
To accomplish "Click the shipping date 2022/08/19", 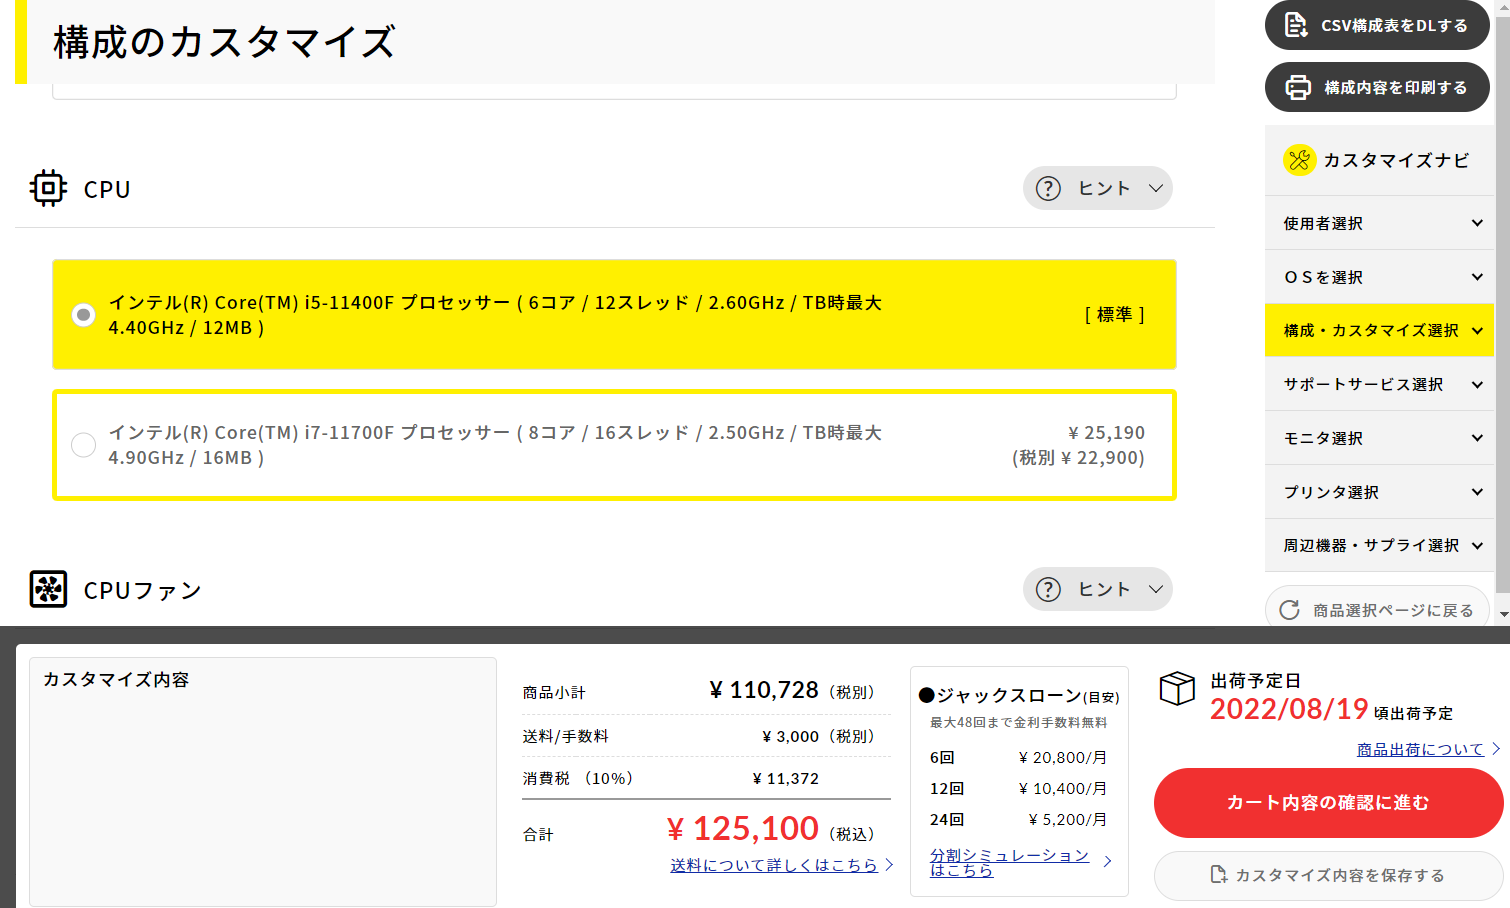I will [x=1289, y=709].
